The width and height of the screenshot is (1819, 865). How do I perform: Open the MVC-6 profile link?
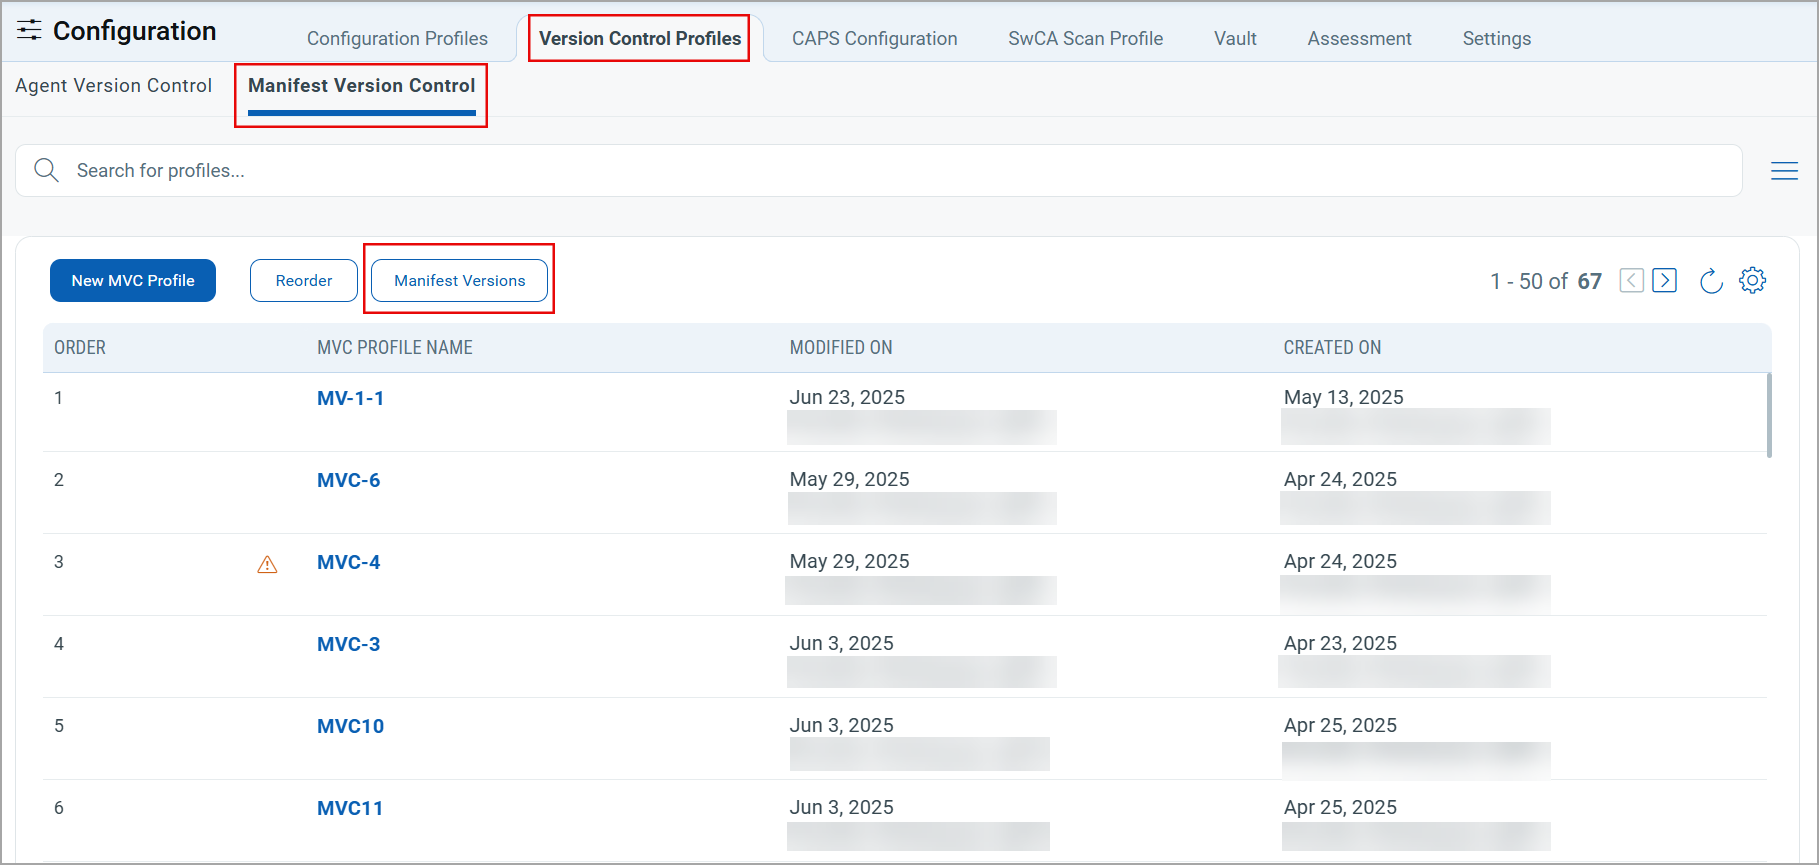(x=348, y=480)
